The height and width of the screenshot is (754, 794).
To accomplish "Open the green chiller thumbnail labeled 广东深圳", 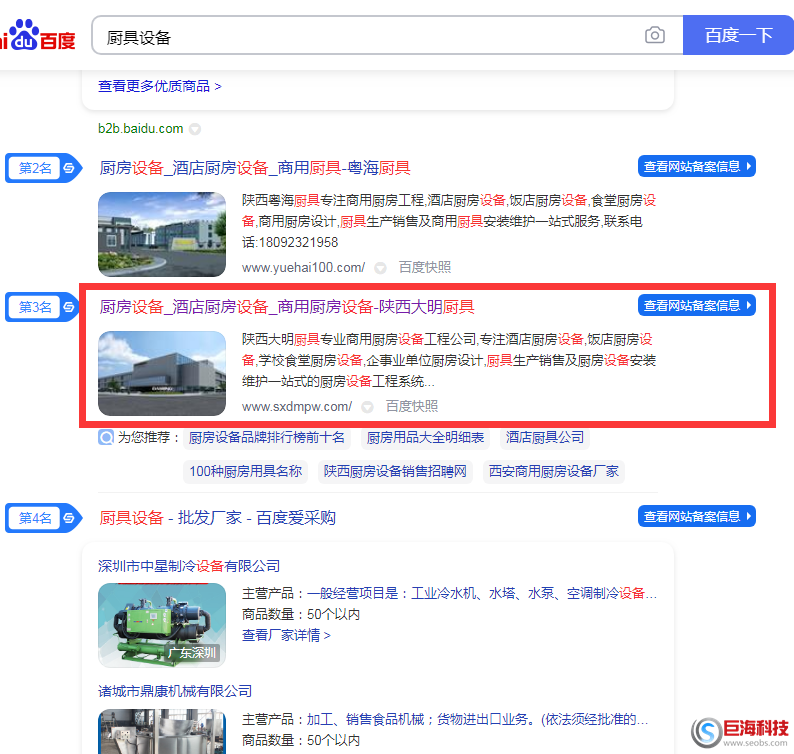I will tap(162, 625).
